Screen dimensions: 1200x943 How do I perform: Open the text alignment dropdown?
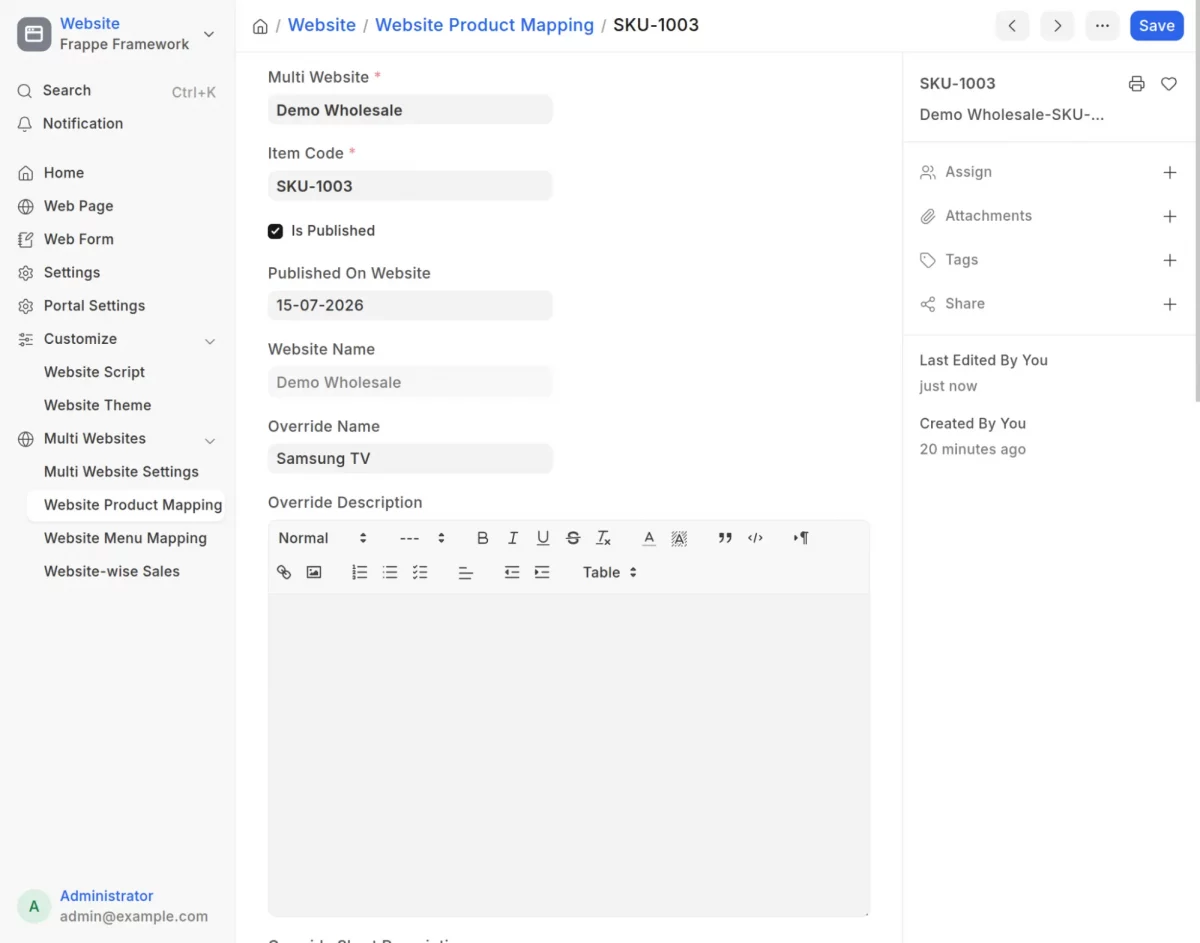point(466,572)
